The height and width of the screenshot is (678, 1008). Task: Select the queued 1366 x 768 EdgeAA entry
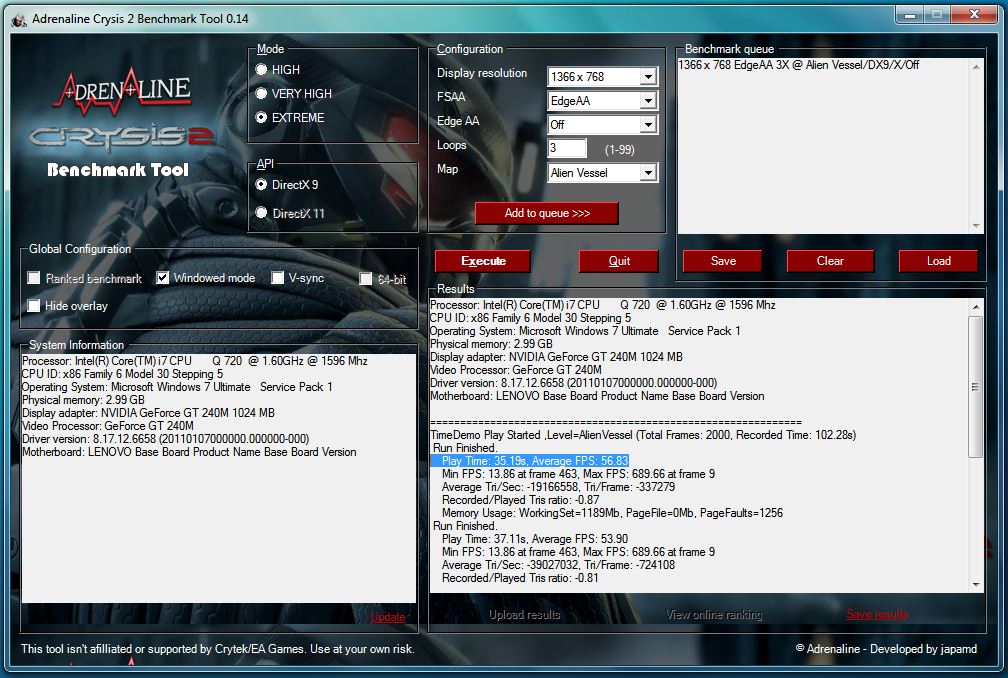point(798,65)
